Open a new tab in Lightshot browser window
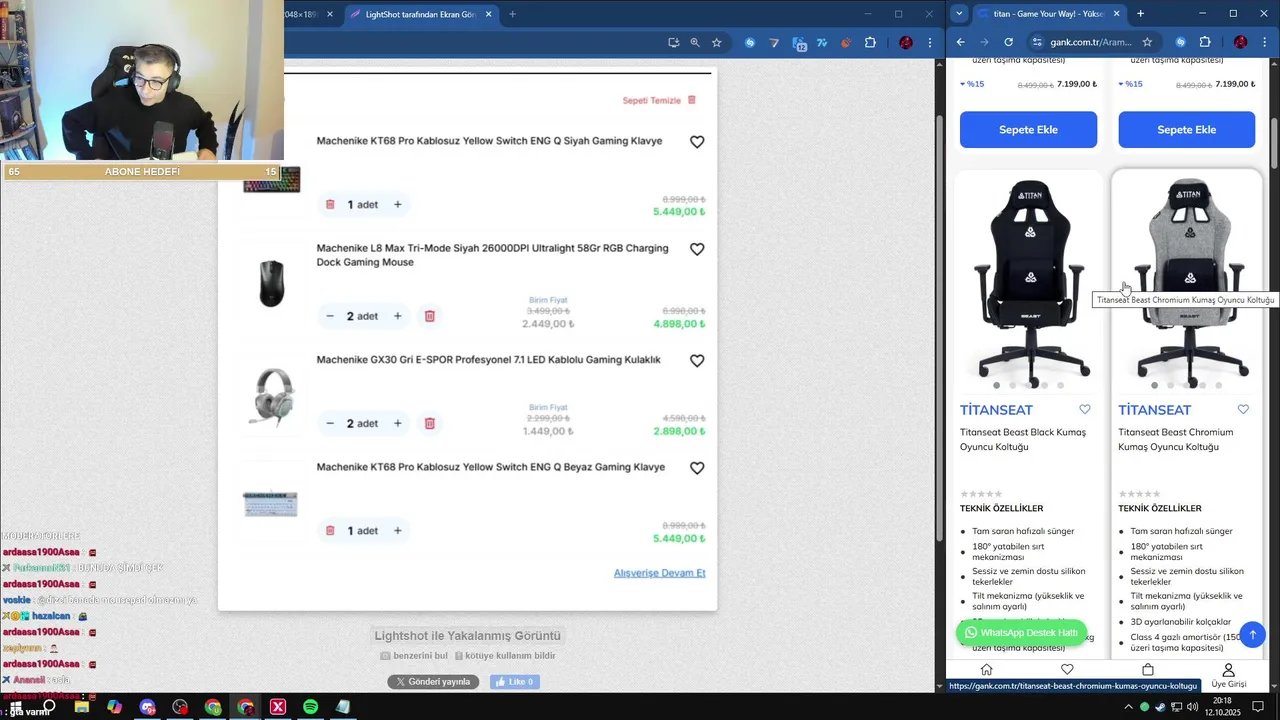 (x=512, y=14)
